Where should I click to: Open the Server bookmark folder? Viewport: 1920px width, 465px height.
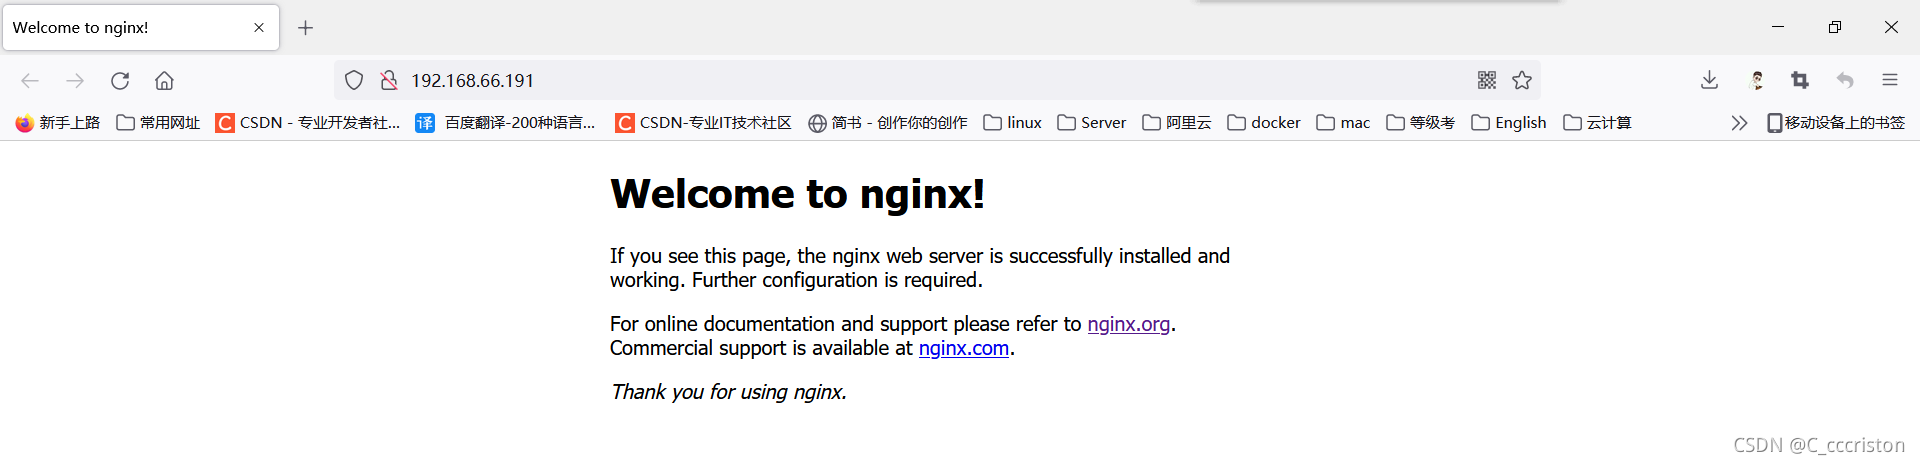(1092, 123)
